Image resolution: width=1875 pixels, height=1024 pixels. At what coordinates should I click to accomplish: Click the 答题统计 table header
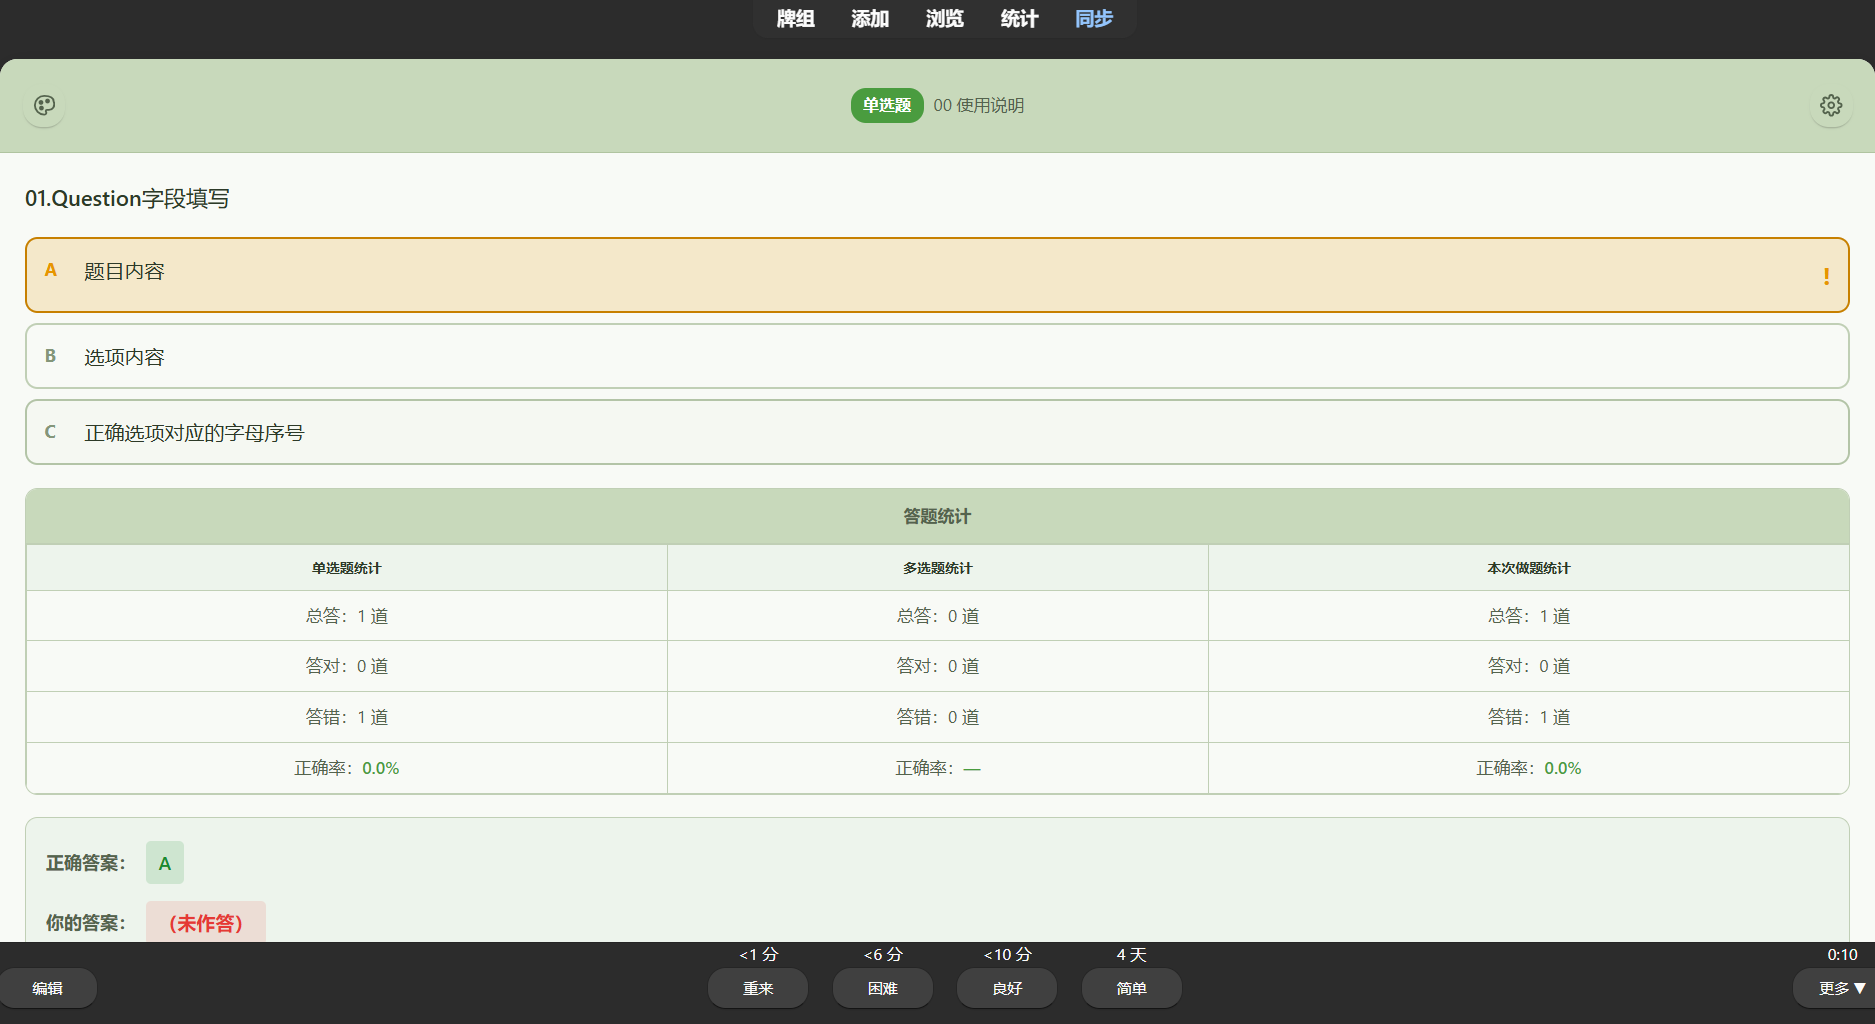937,516
